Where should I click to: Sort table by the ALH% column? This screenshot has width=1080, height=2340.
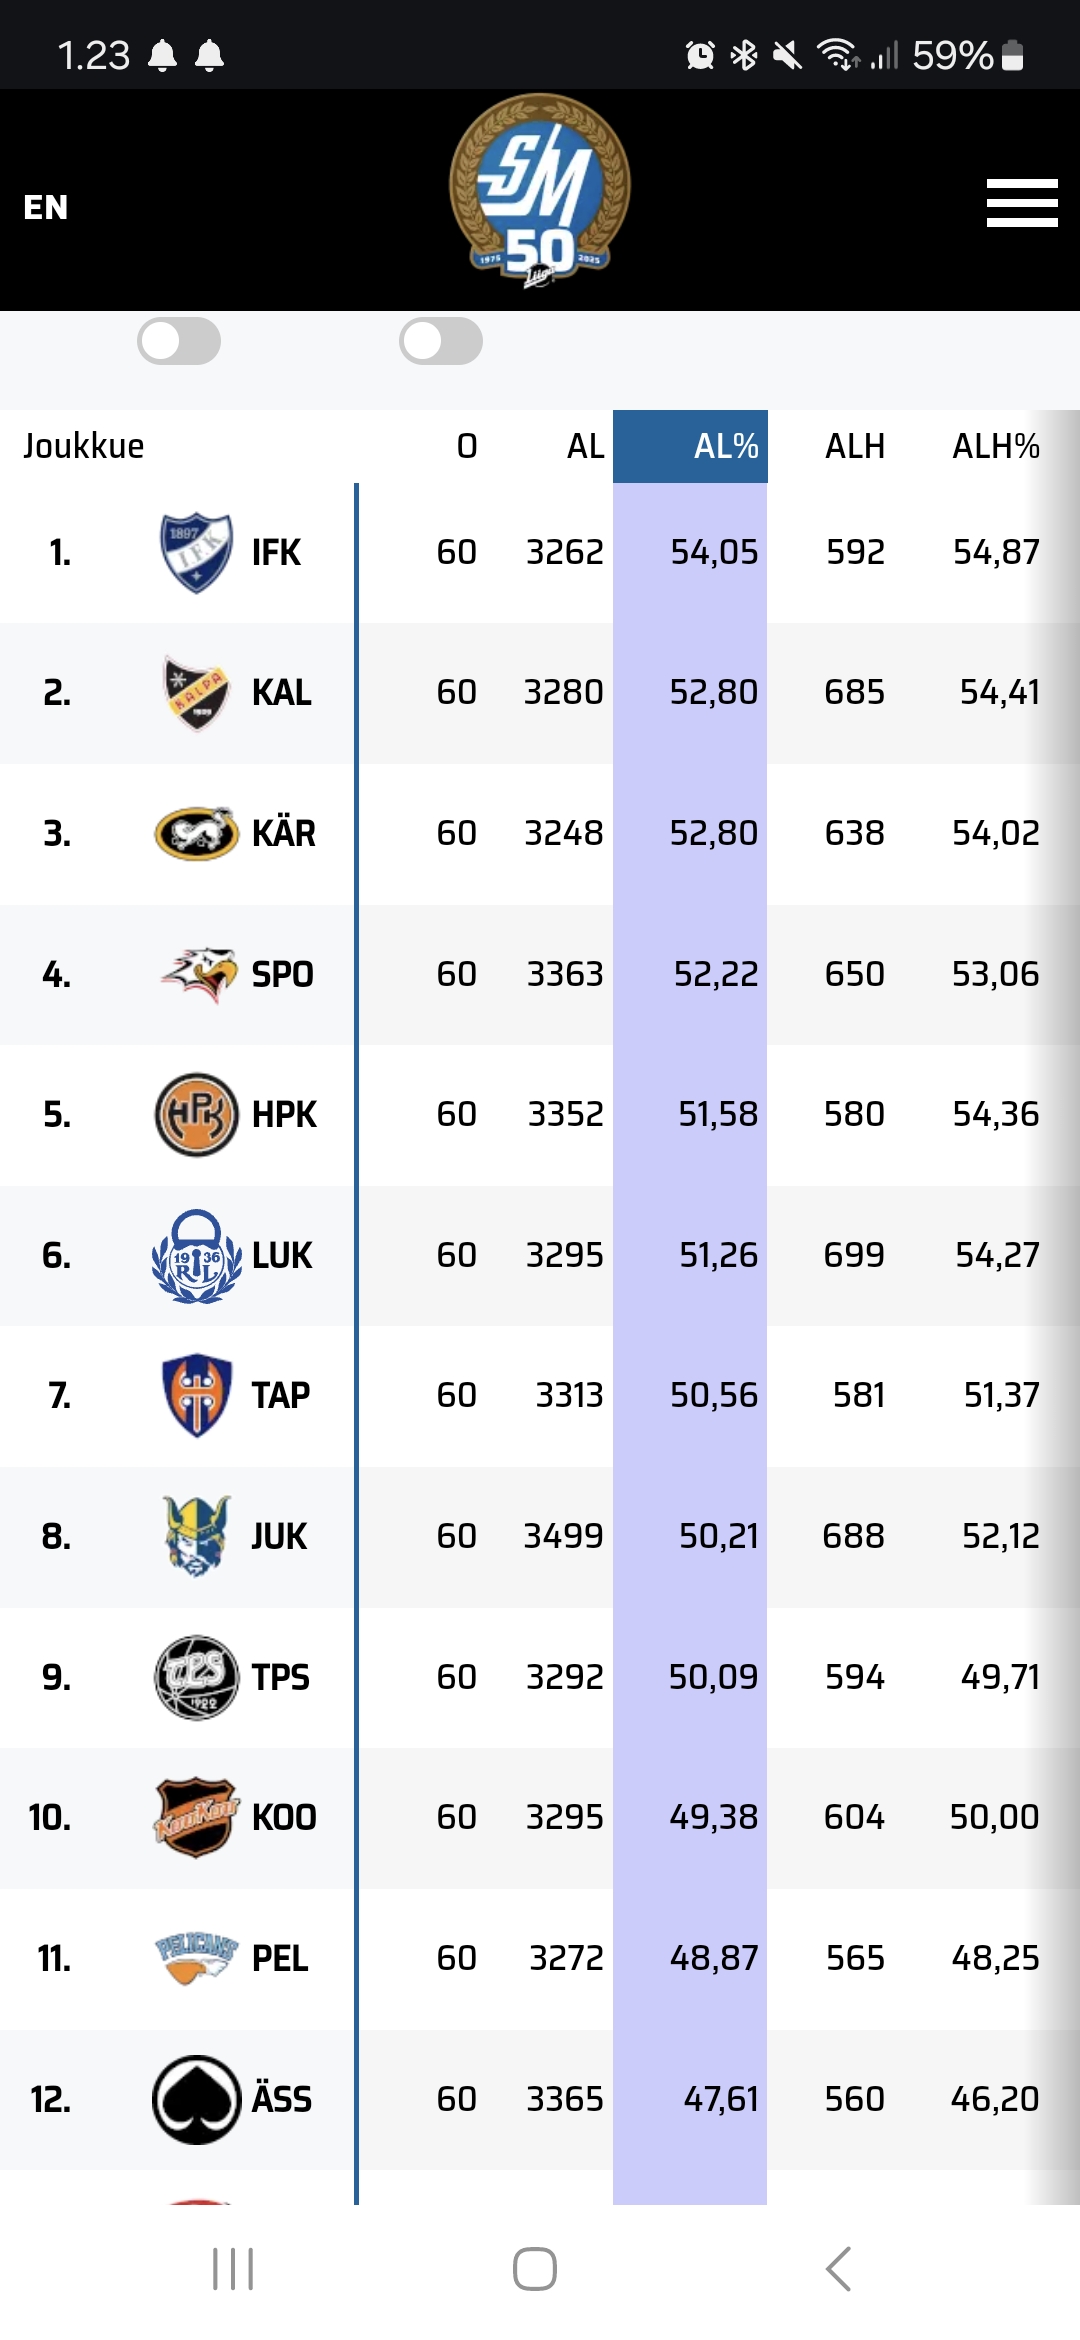(996, 446)
